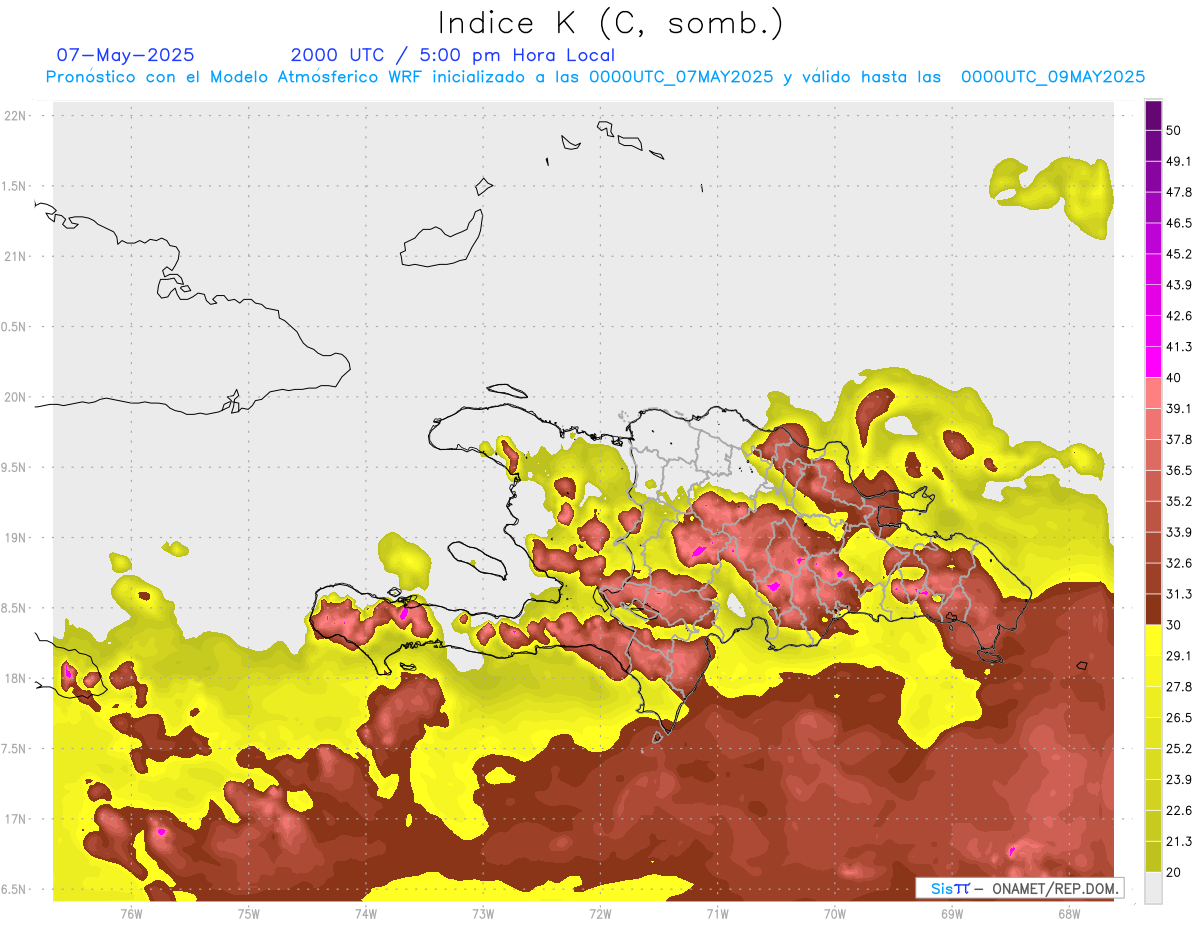Click the '70W' longitude label

pos(835,913)
